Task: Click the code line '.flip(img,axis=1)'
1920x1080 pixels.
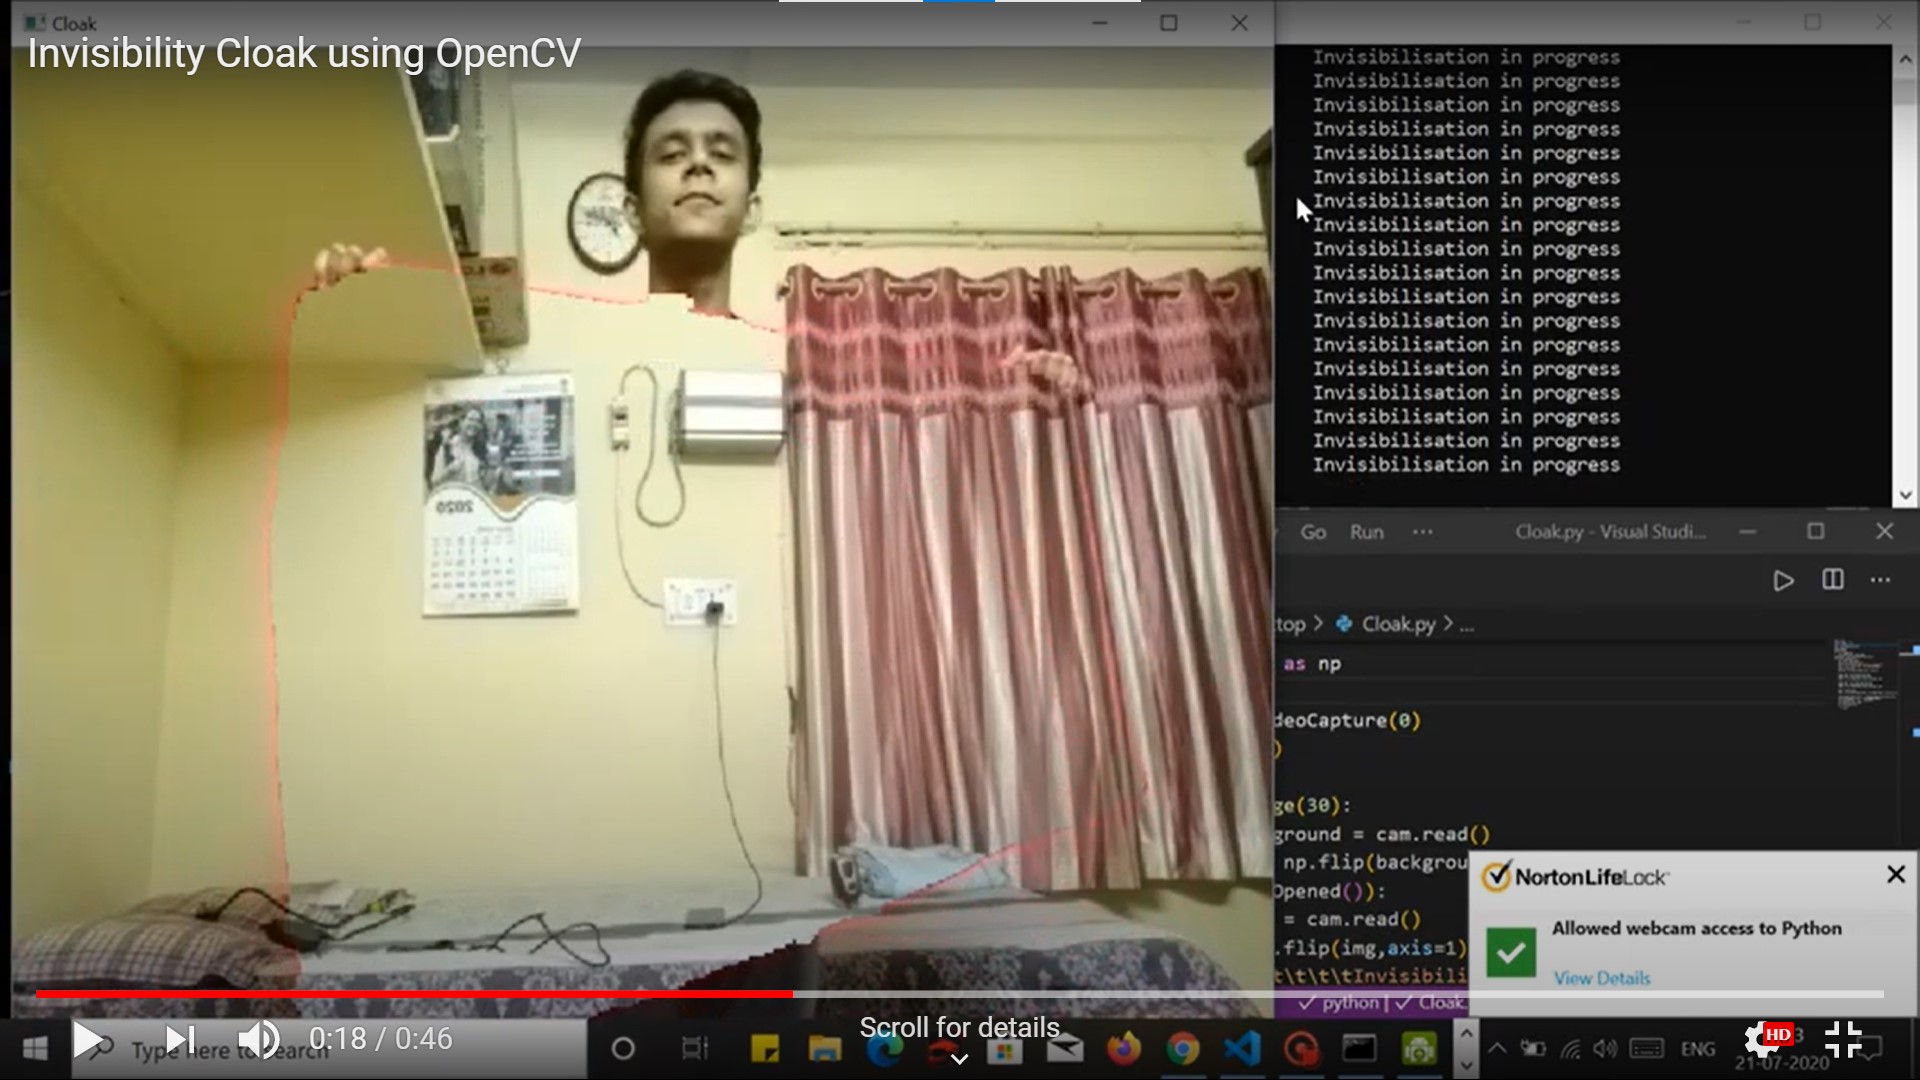Action: [1370, 948]
